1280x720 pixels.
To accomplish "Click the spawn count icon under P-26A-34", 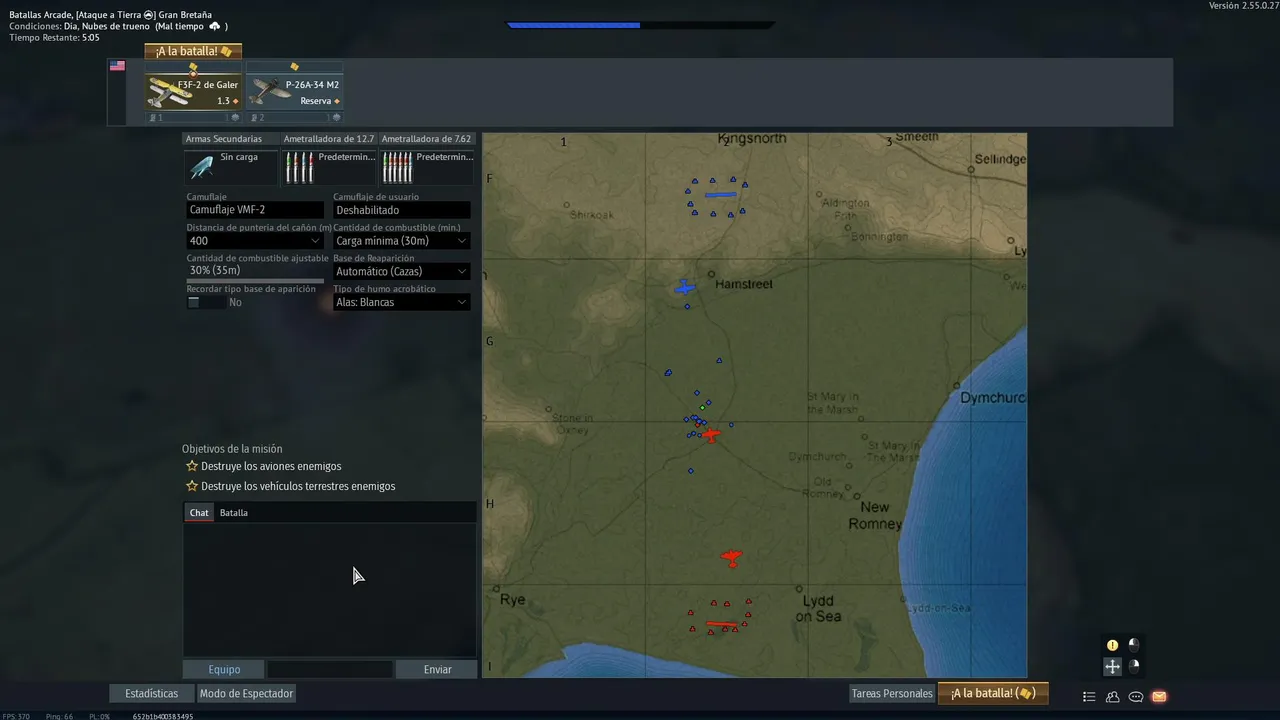I will pos(336,118).
